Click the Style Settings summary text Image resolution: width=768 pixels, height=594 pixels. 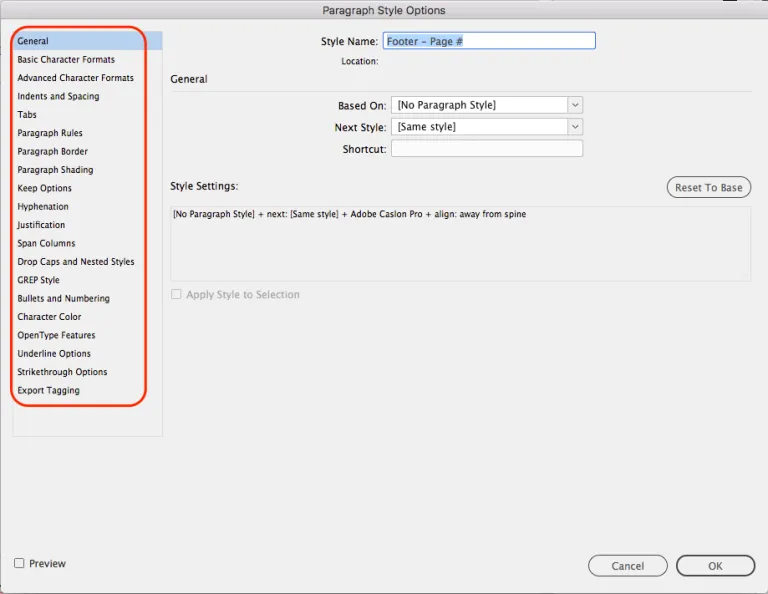click(x=349, y=214)
